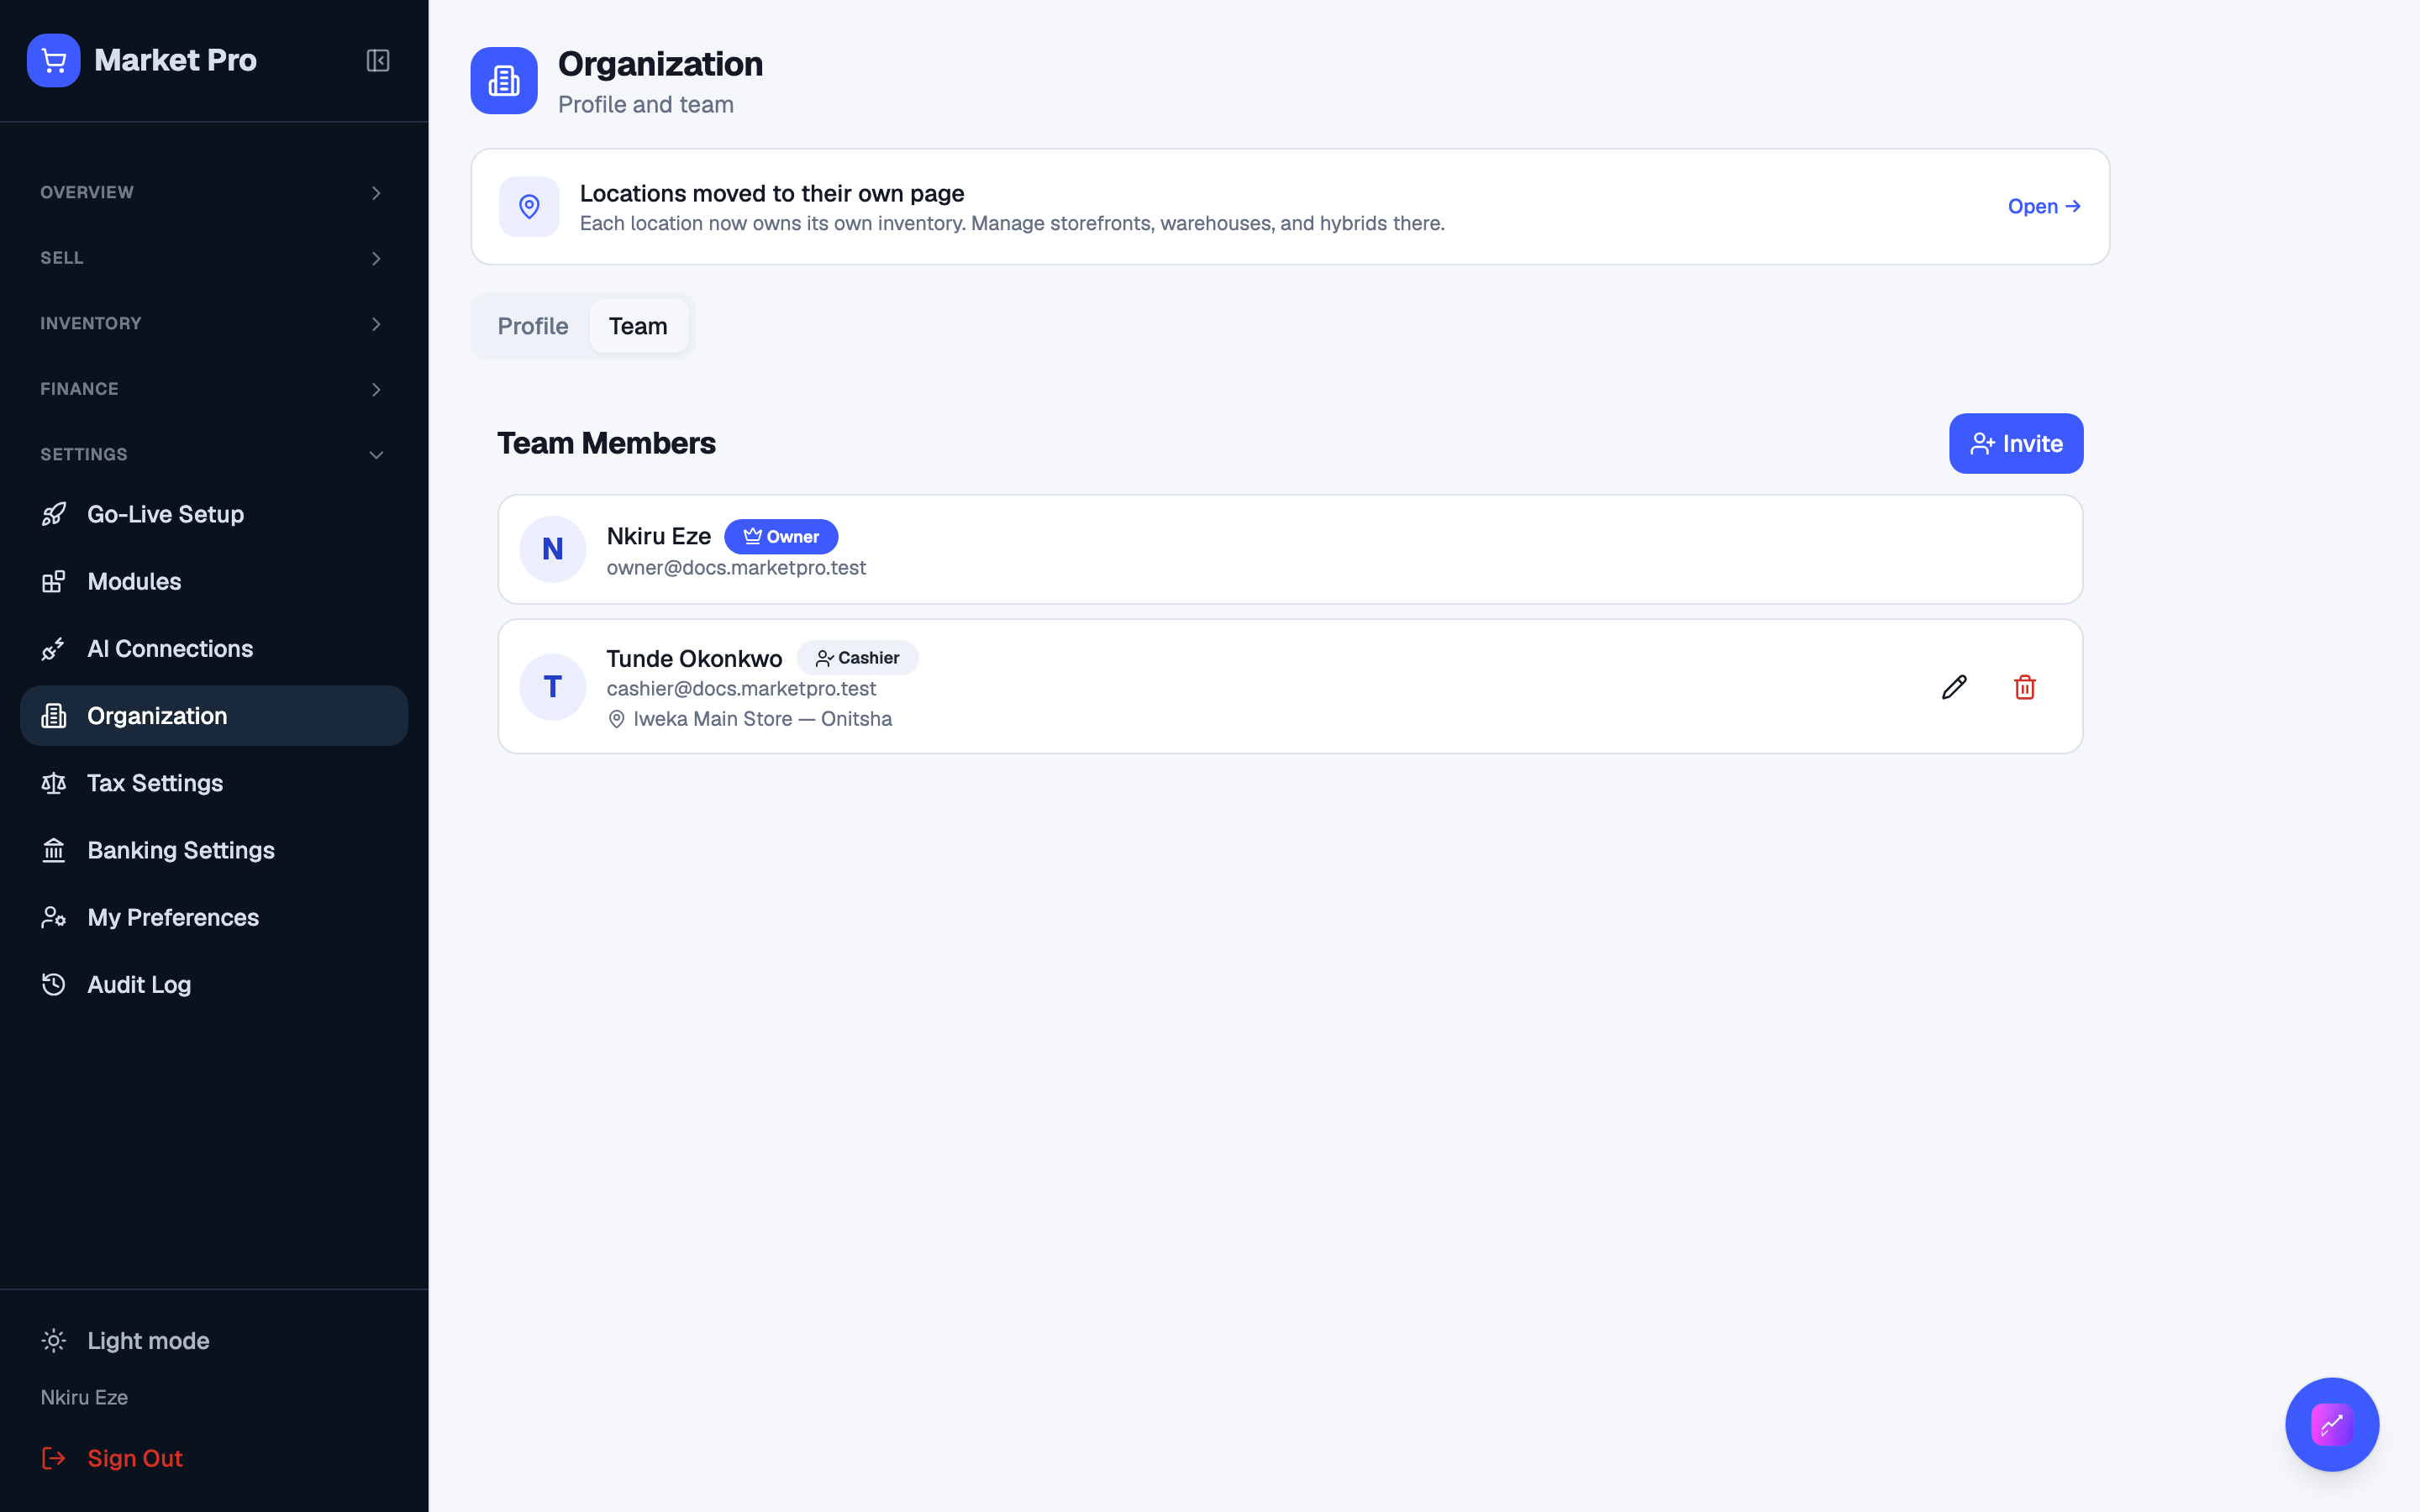Select the Team tab
The width and height of the screenshot is (2420, 1512).
[638, 326]
